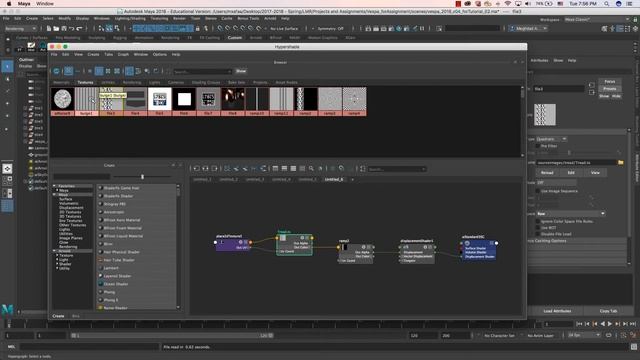Viewport: 640px width, 360px height.
Task: Click the volume icon in macOS menu bar
Action: click(528, 4)
